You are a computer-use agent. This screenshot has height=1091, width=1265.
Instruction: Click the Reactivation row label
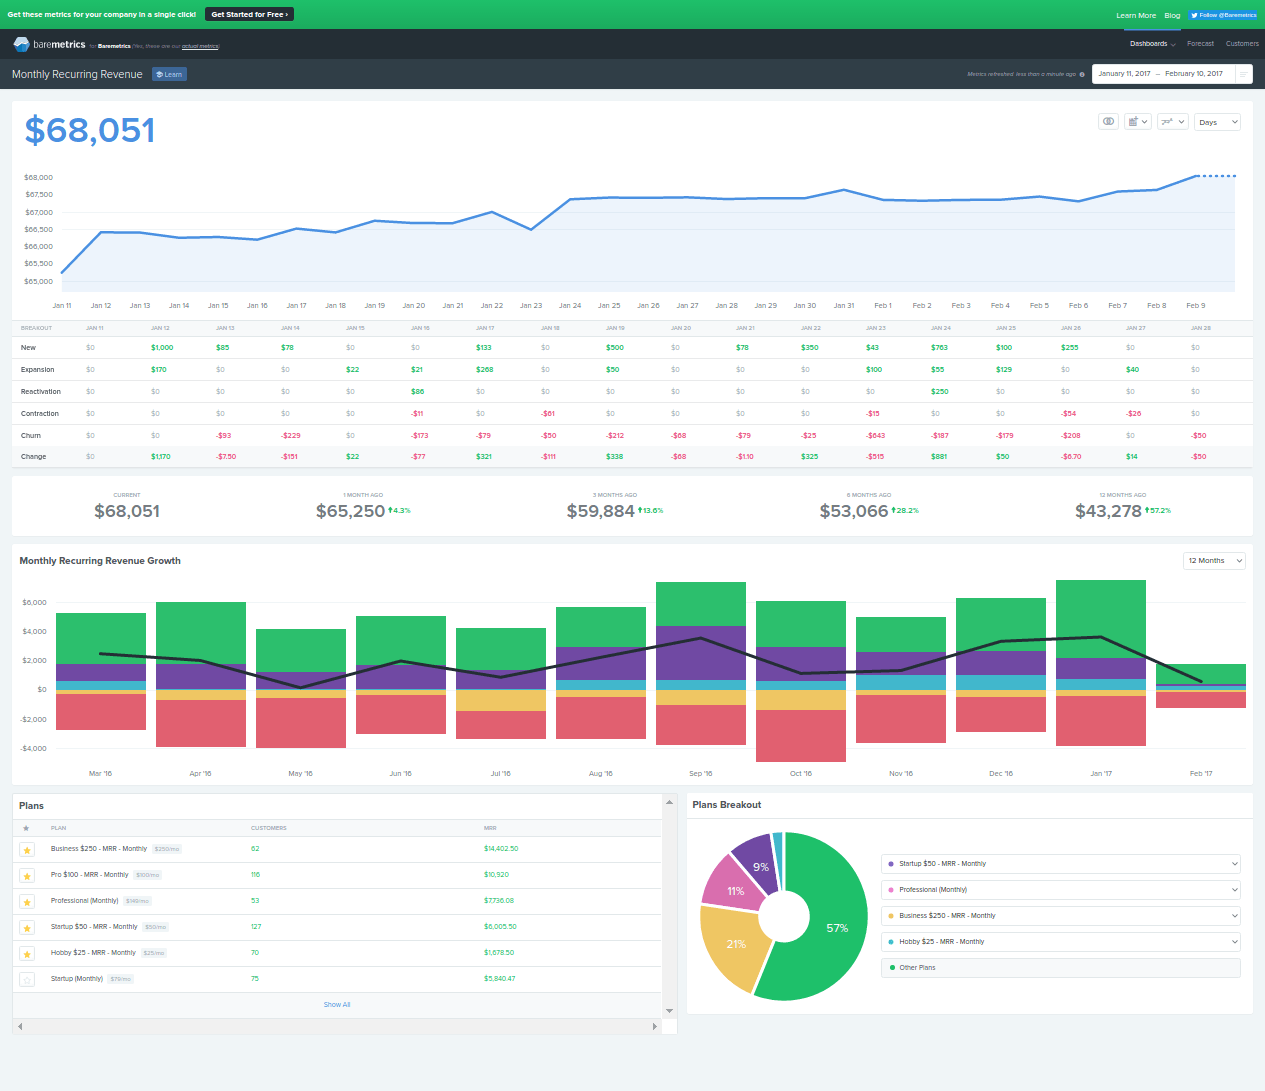[41, 392]
